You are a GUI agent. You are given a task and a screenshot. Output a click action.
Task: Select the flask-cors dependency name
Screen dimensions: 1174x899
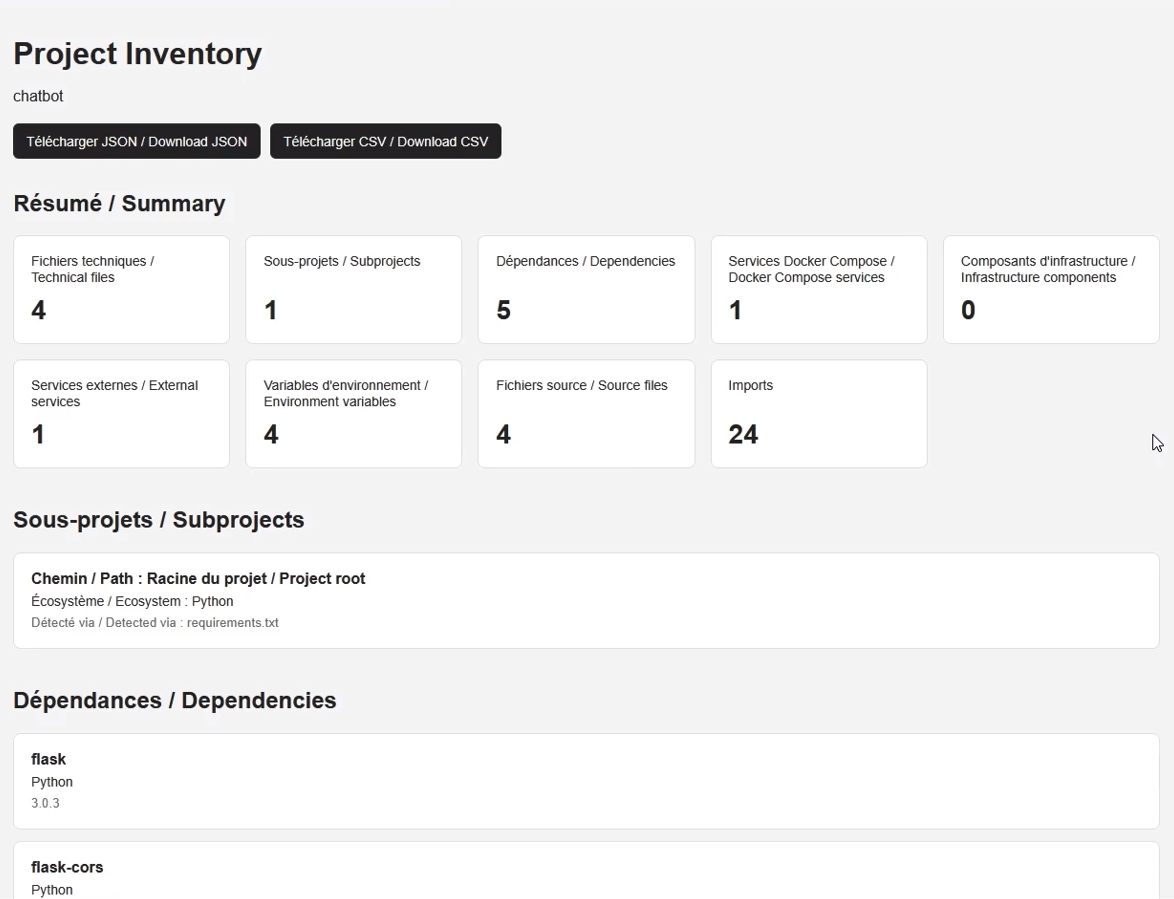pos(67,867)
